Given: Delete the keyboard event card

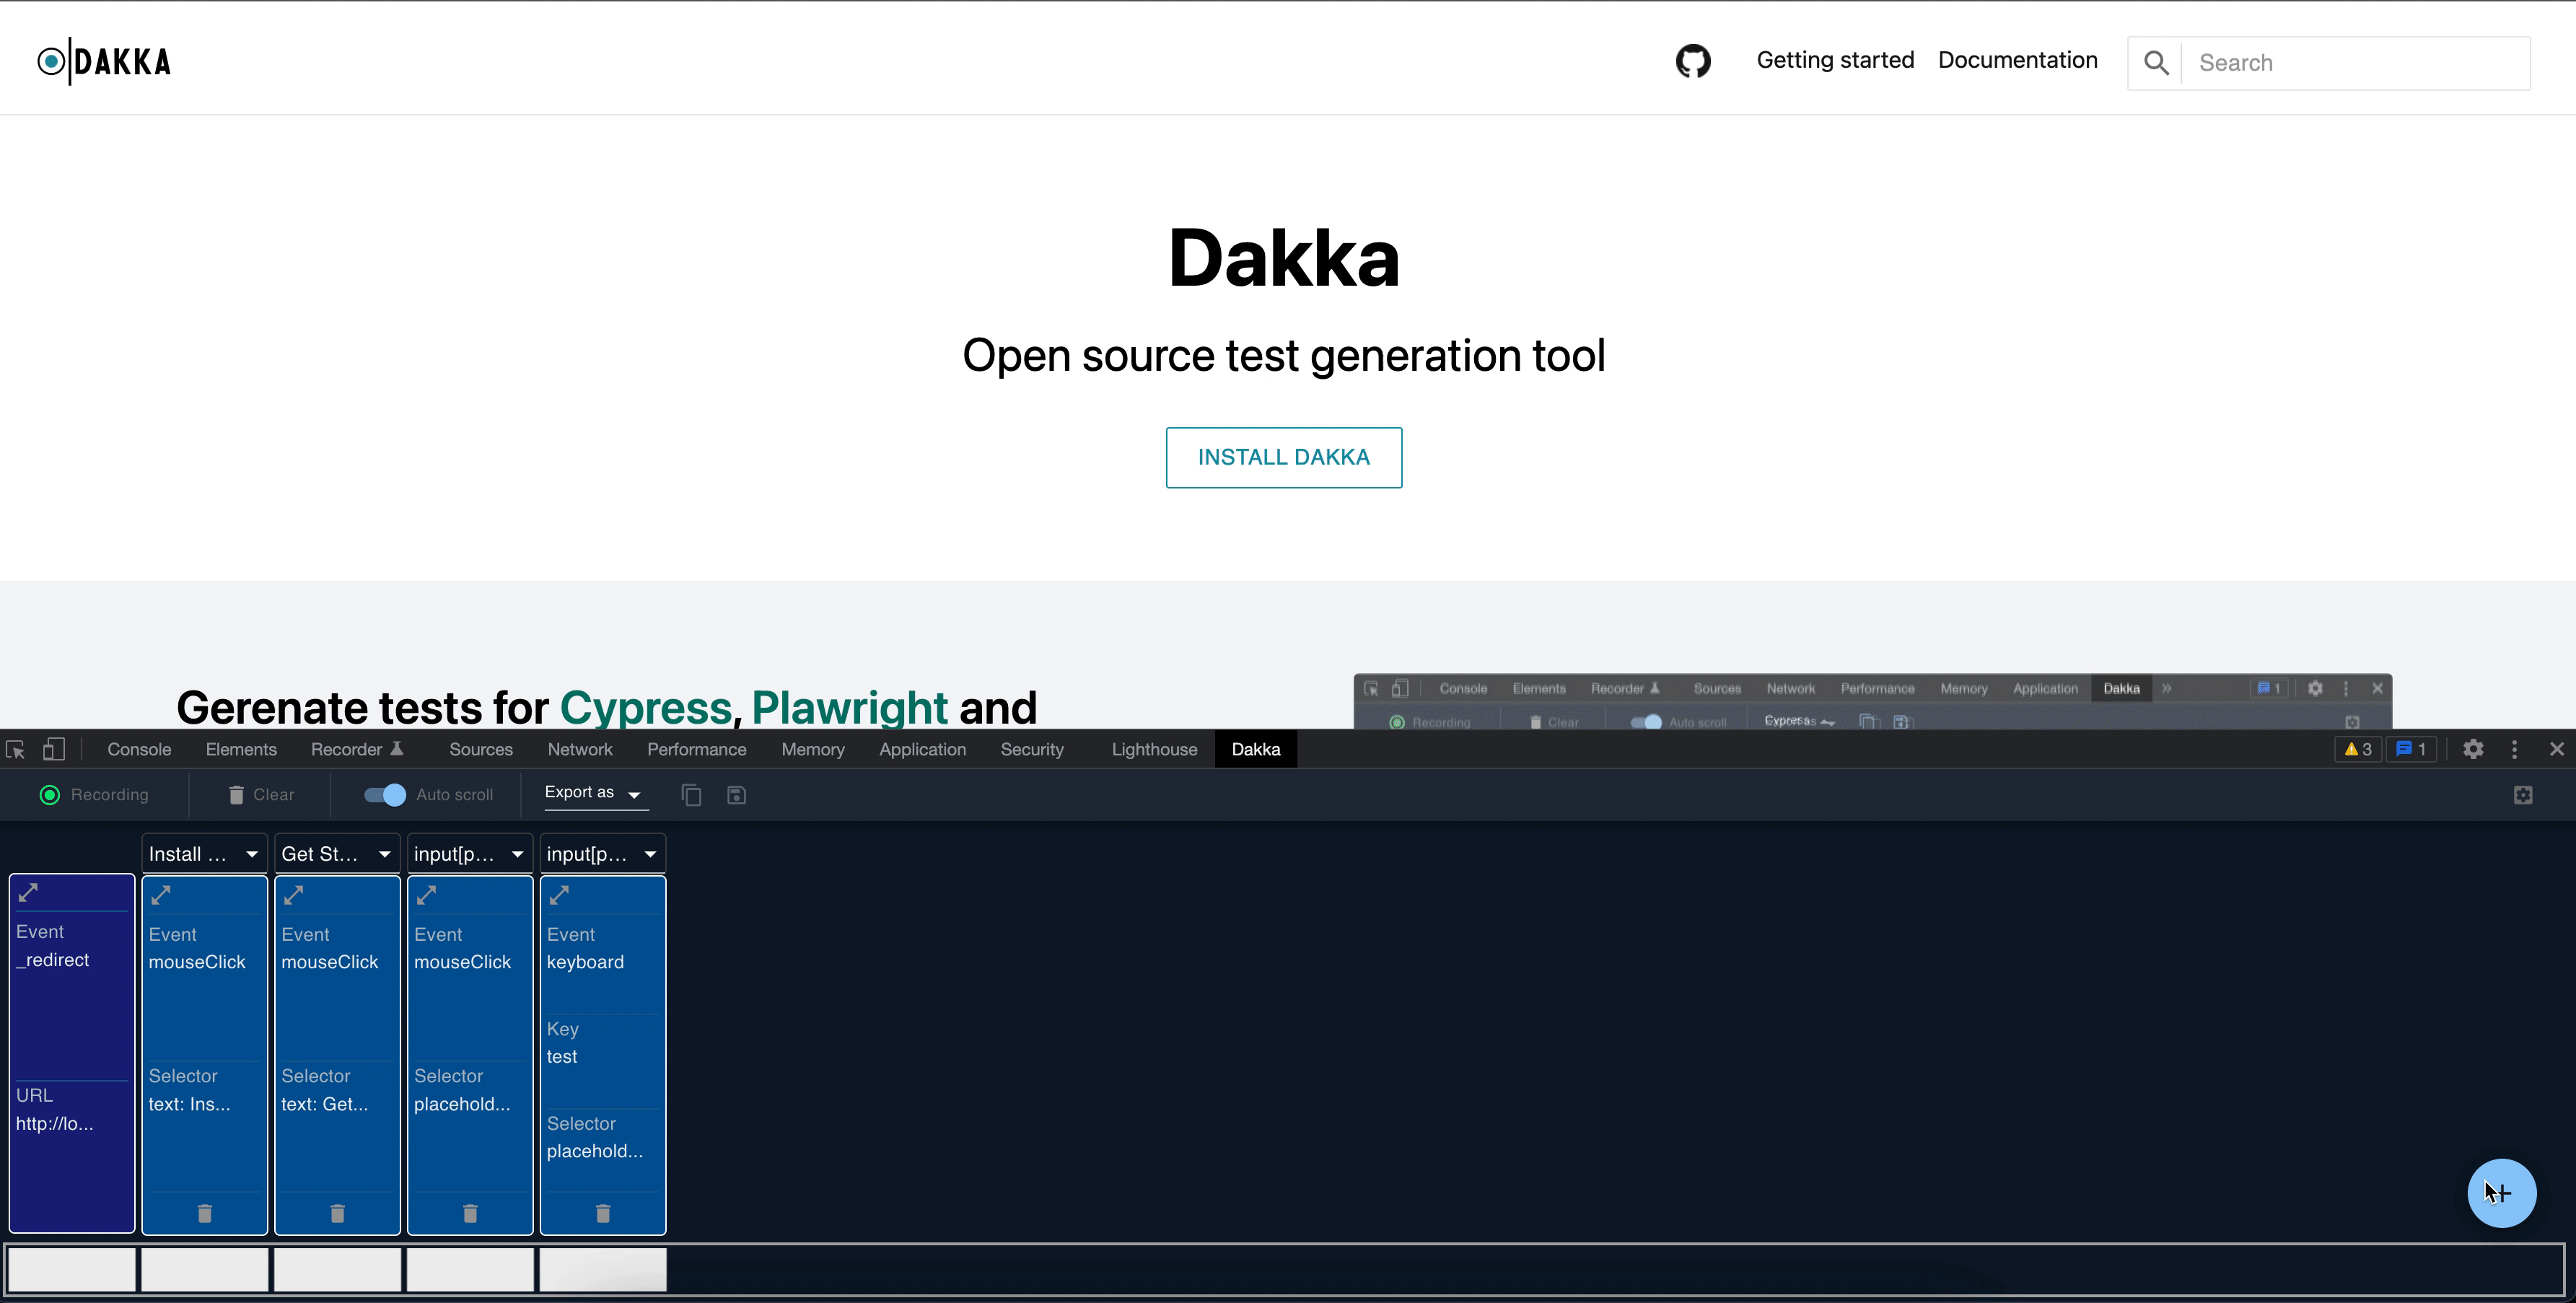Looking at the screenshot, I should point(603,1213).
